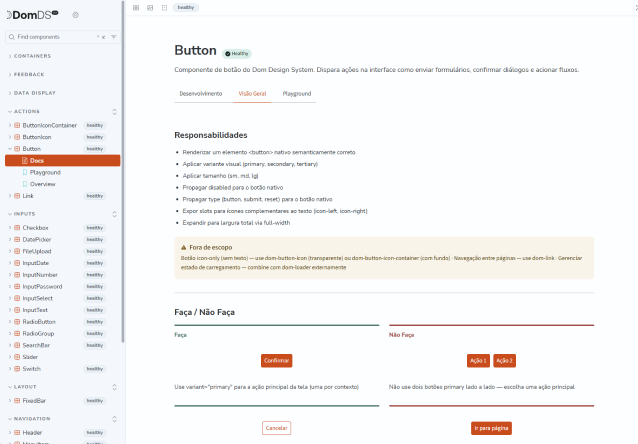This screenshot has height=444, width=638.
Task: Expand the InputPassword tree item
Action: [10, 287]
